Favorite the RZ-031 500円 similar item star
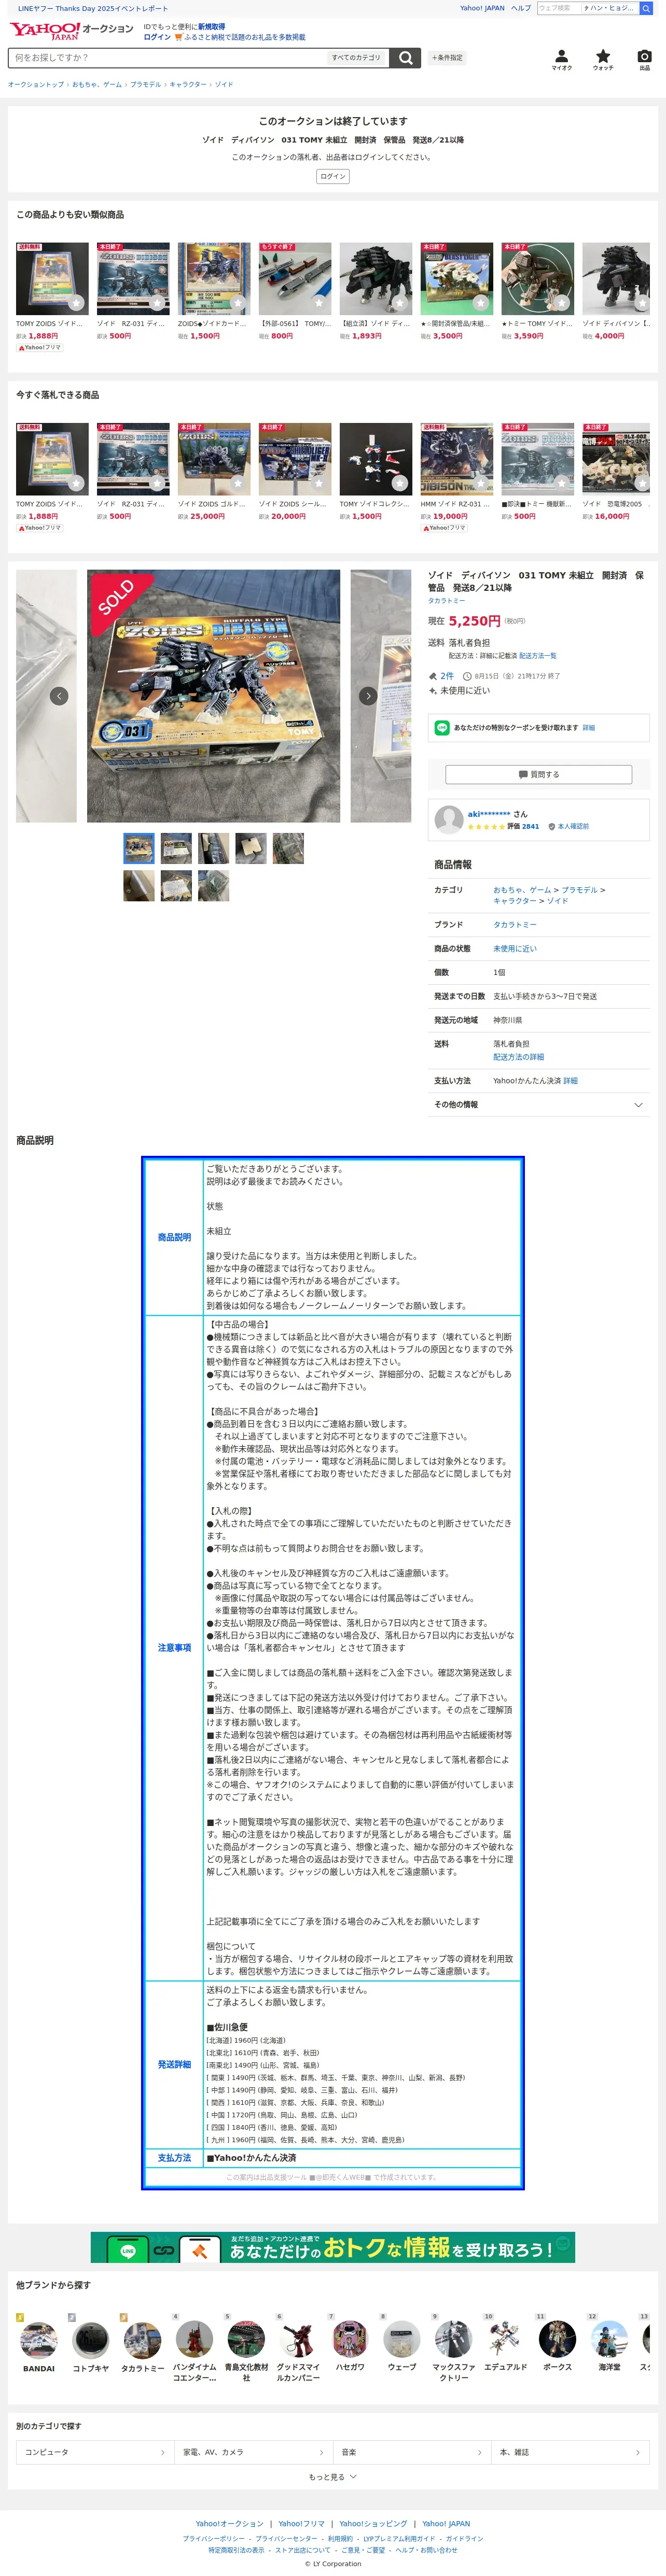 pyautogui.click(x=157, y=303)
